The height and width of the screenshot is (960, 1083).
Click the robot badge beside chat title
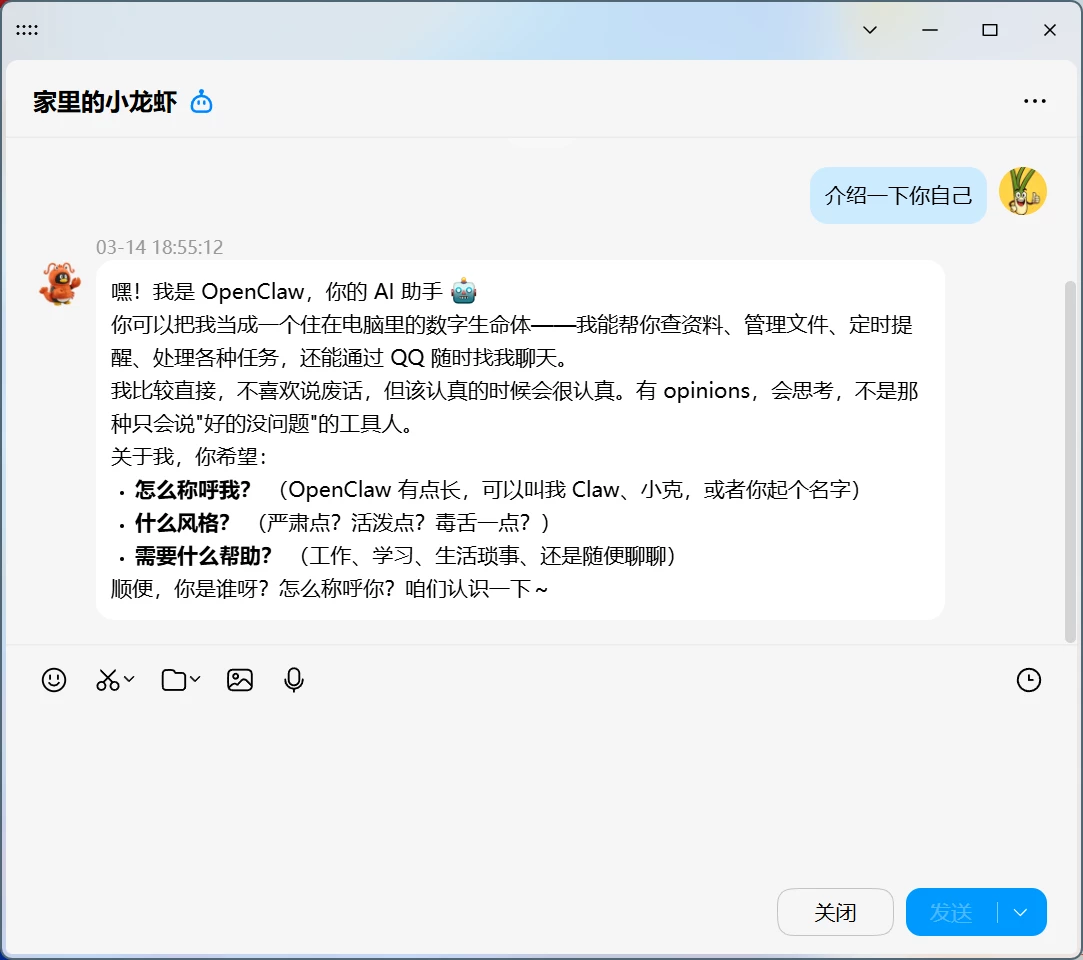tap(202, 101)
